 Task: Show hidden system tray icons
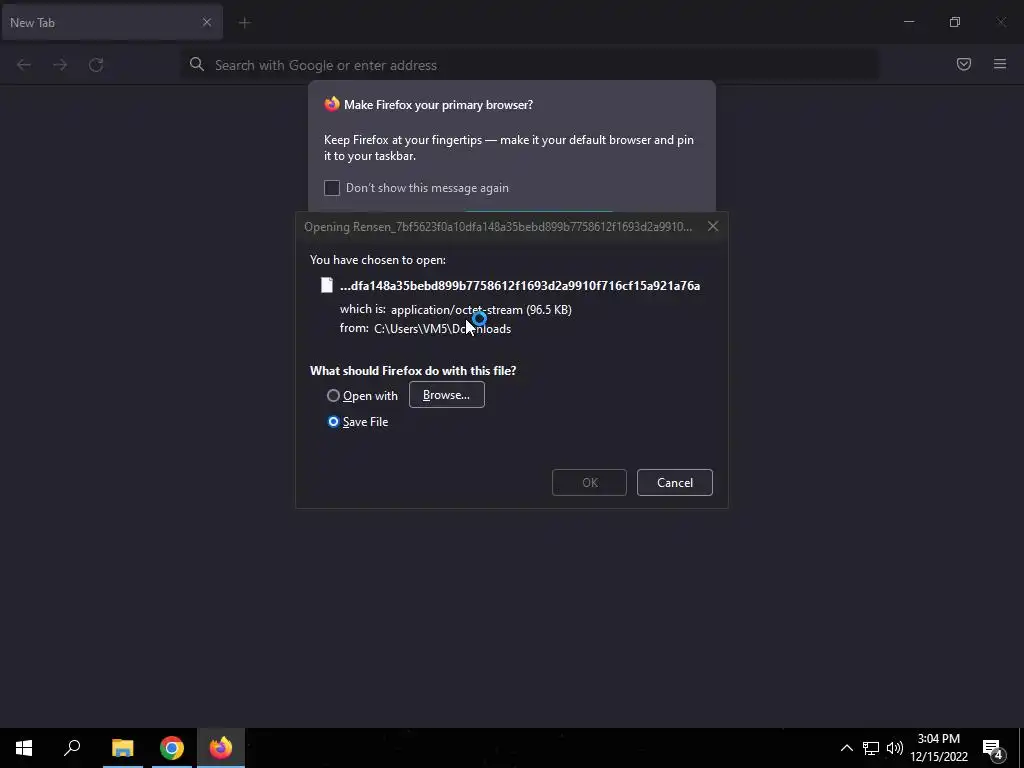pos(846,748)
